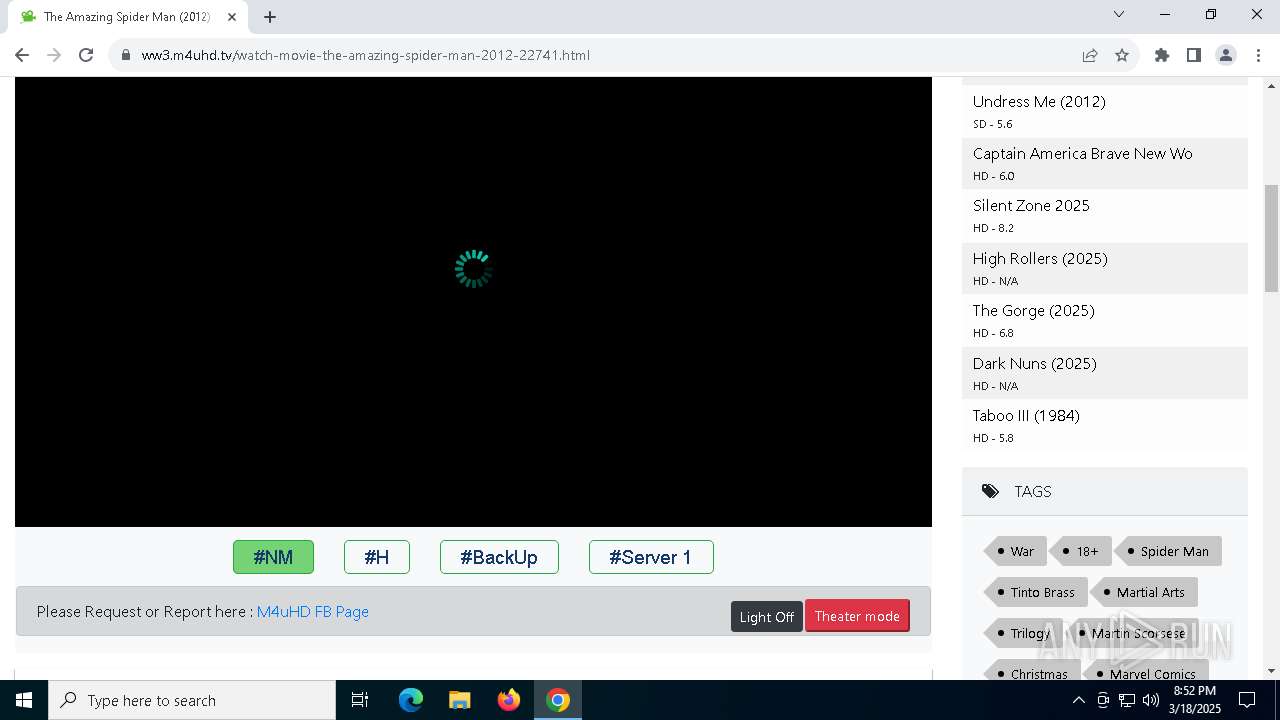Expand the tab search dropdown
The height and width of the screenshot is (720, 1280).
pos(1119,14)
